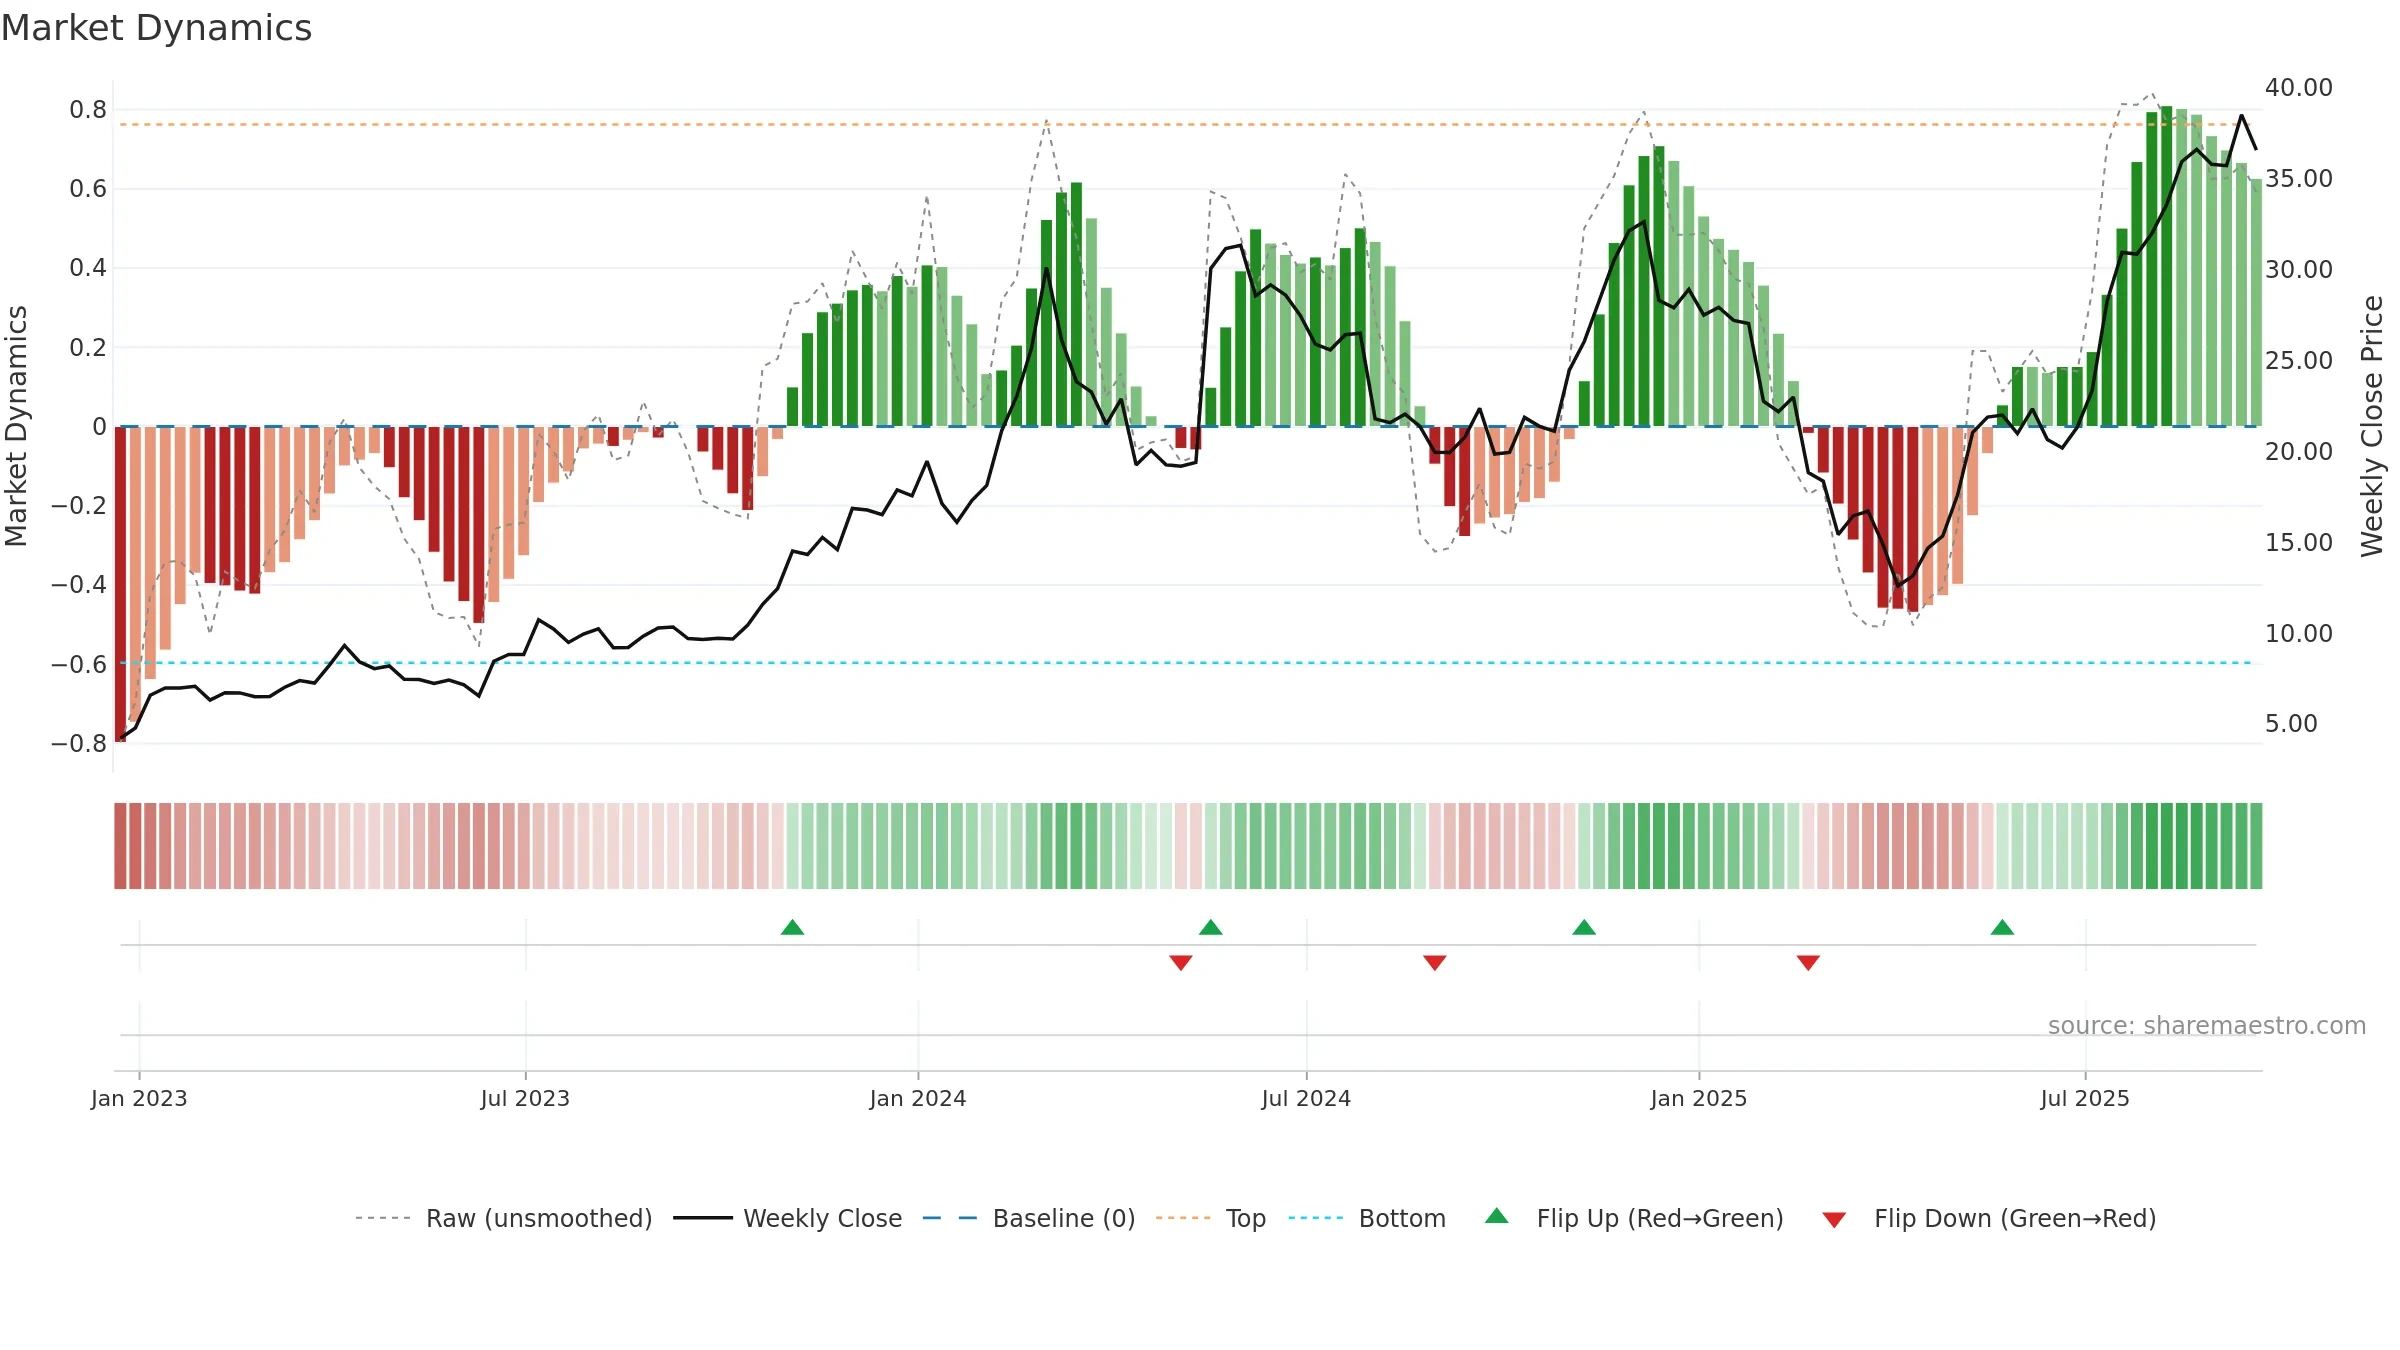
Task: Select the Flip Down marker in February 2025
Action: (x=1808, y=962)
